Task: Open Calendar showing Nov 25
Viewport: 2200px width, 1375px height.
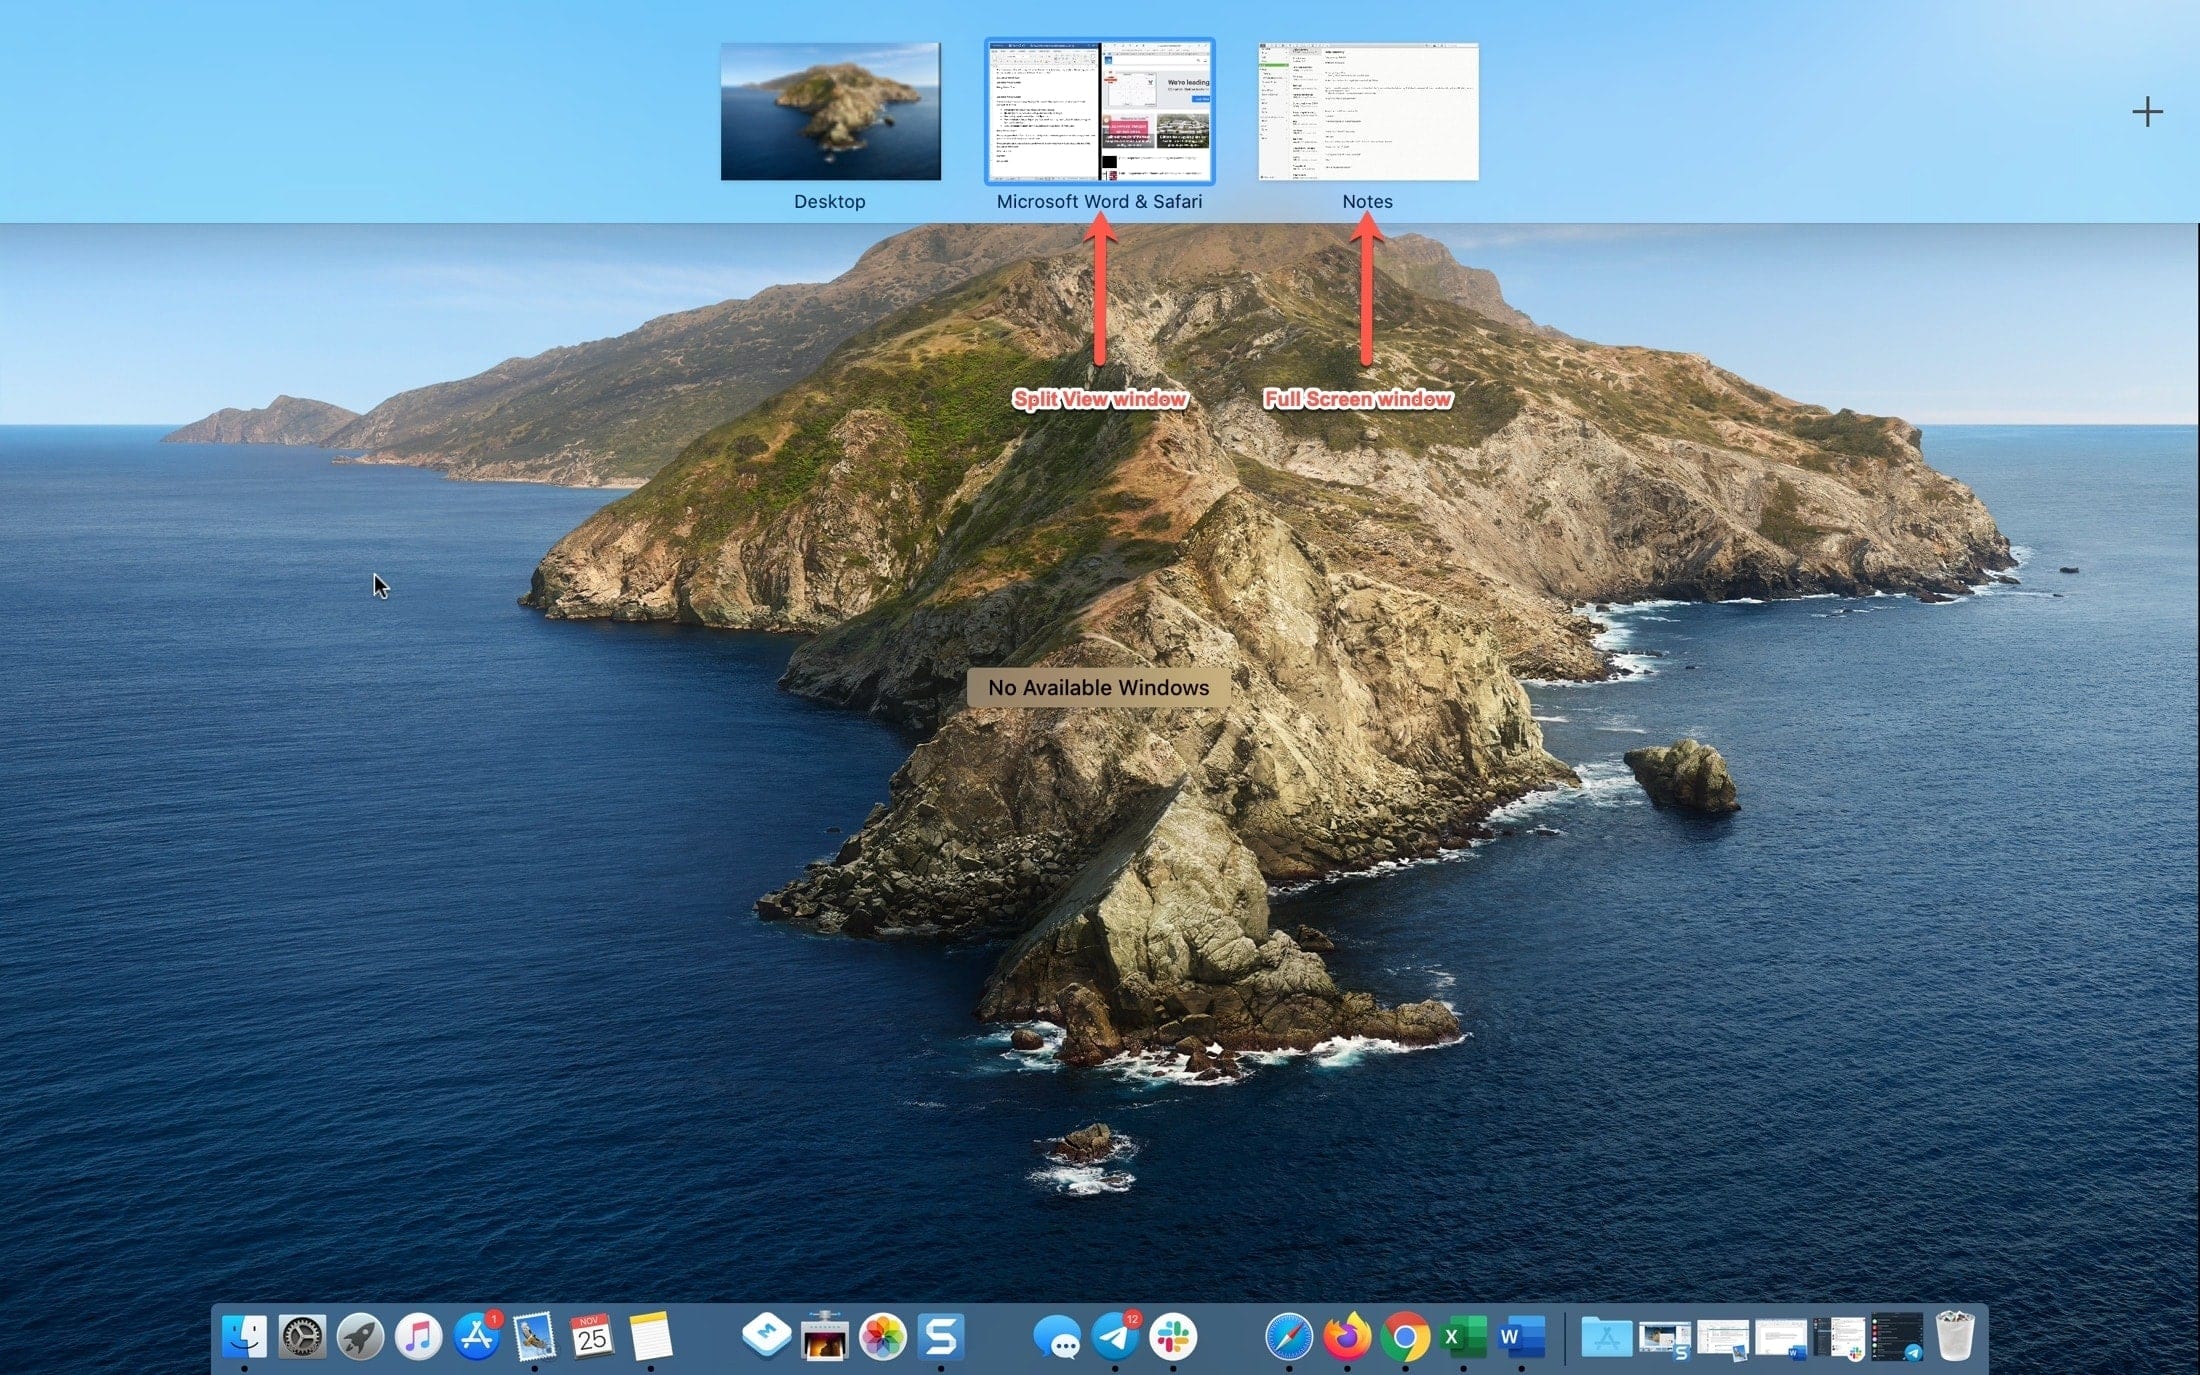Action: (x=591, y=1336)
